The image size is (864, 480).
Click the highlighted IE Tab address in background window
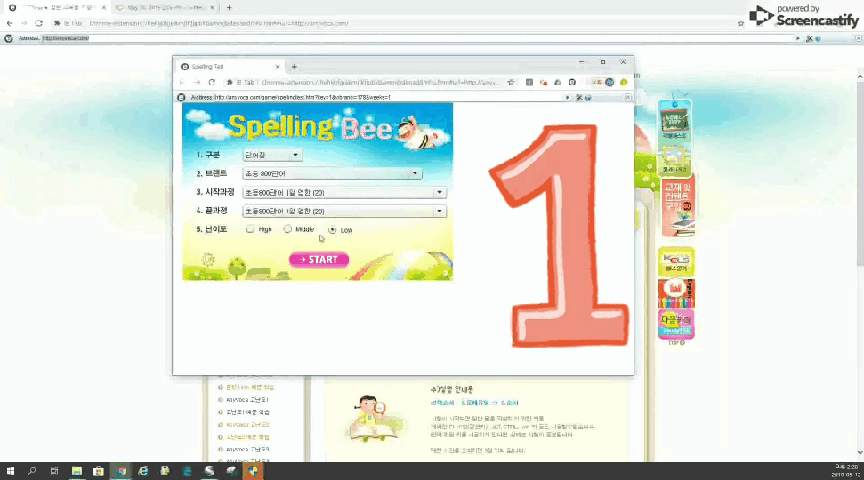point(66,39)
